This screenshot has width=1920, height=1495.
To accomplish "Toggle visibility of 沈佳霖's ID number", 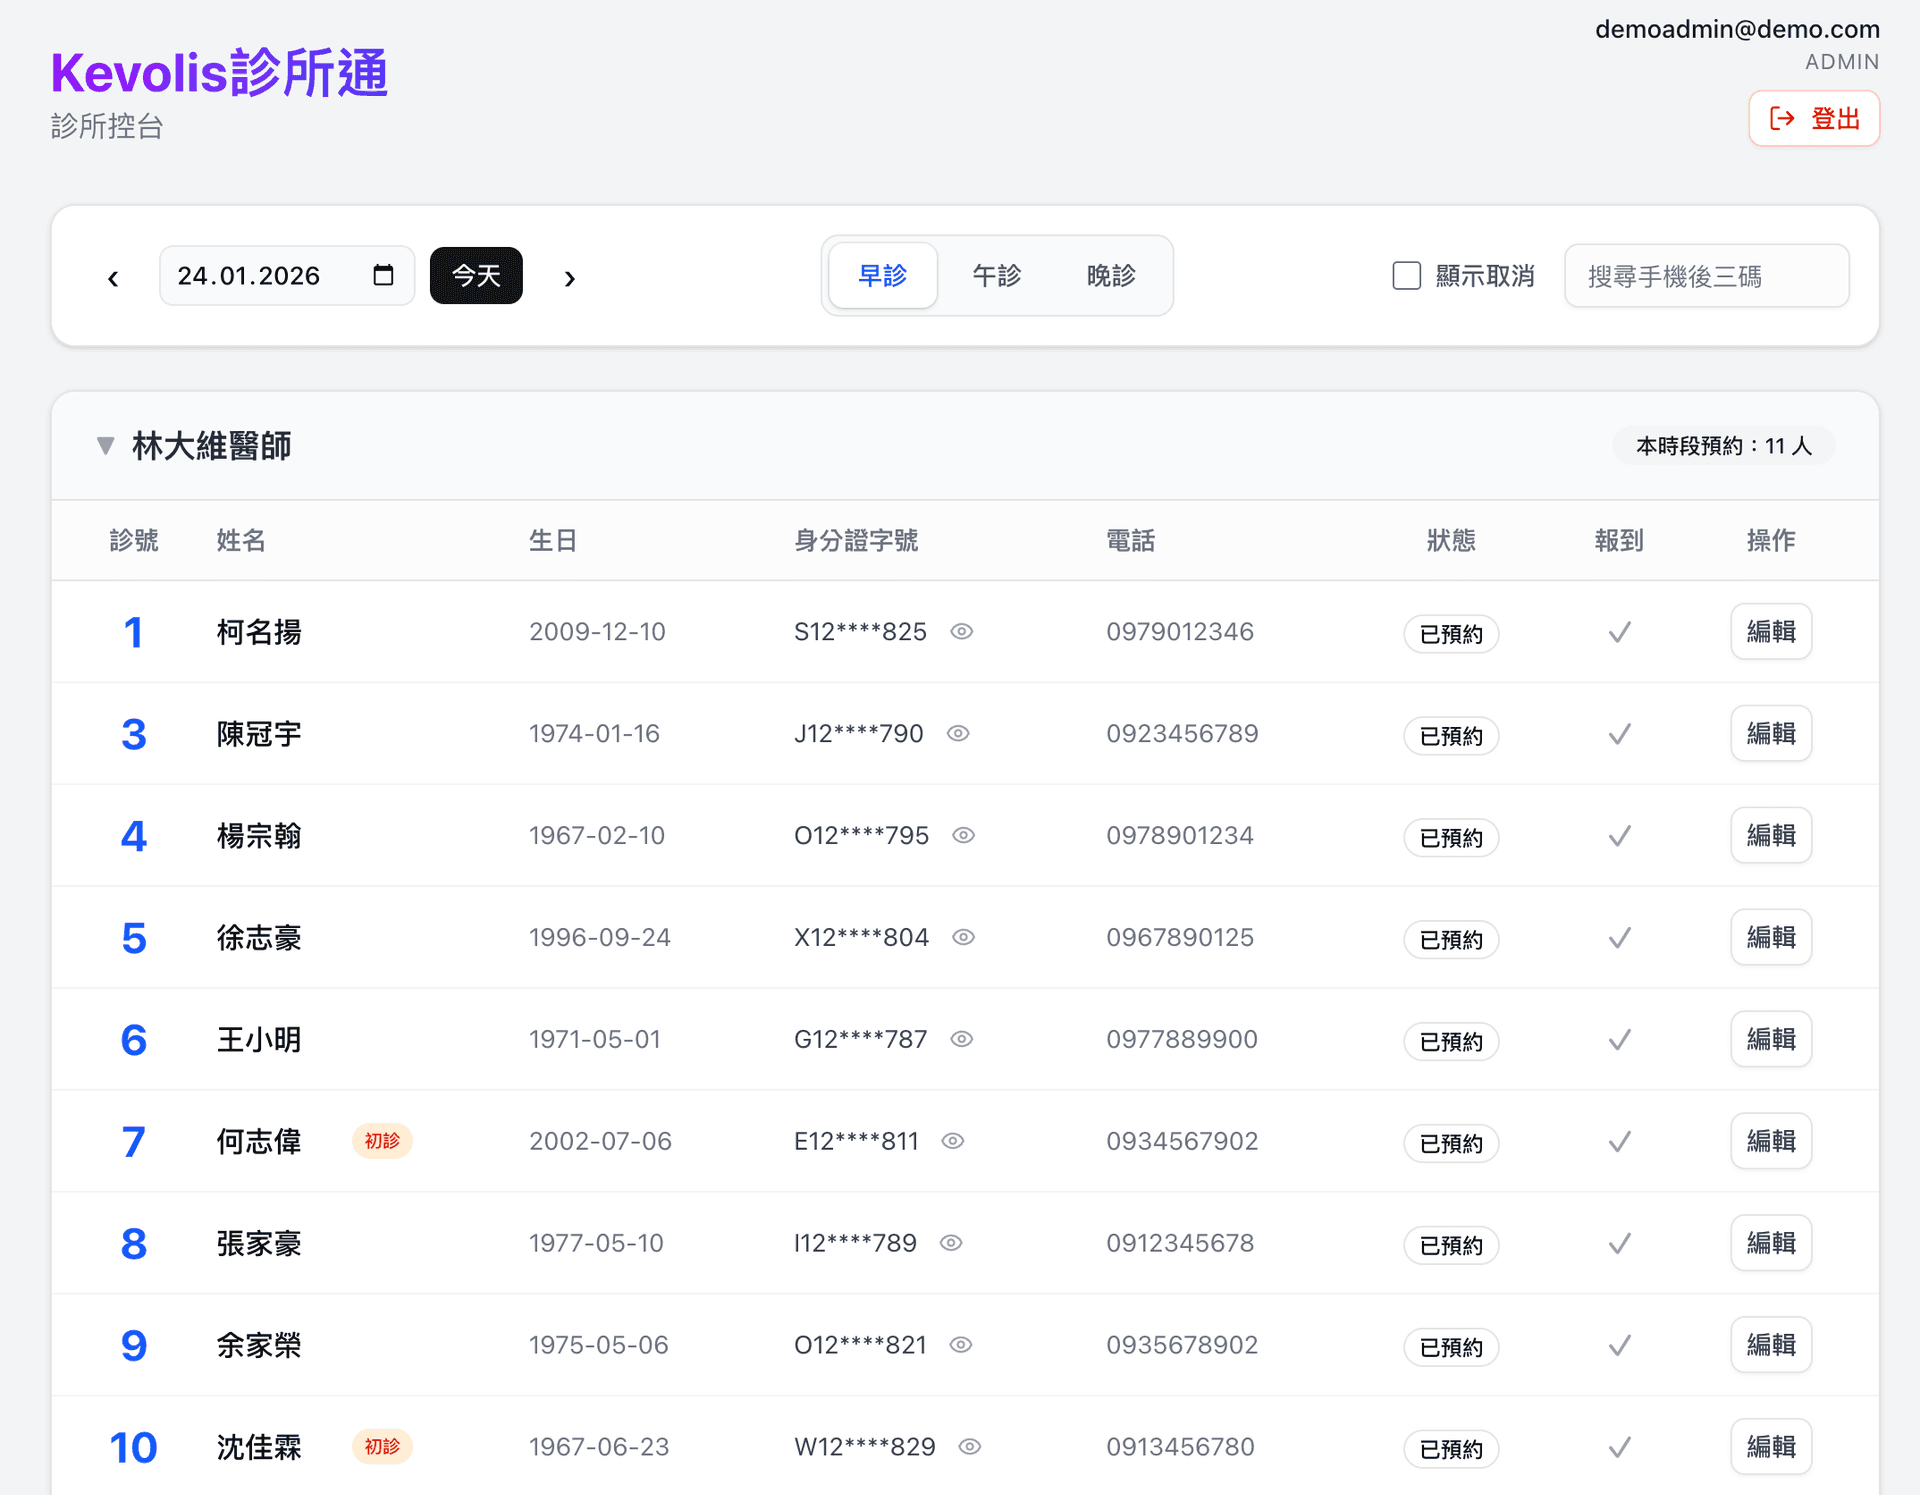I will pos(968,1447).
